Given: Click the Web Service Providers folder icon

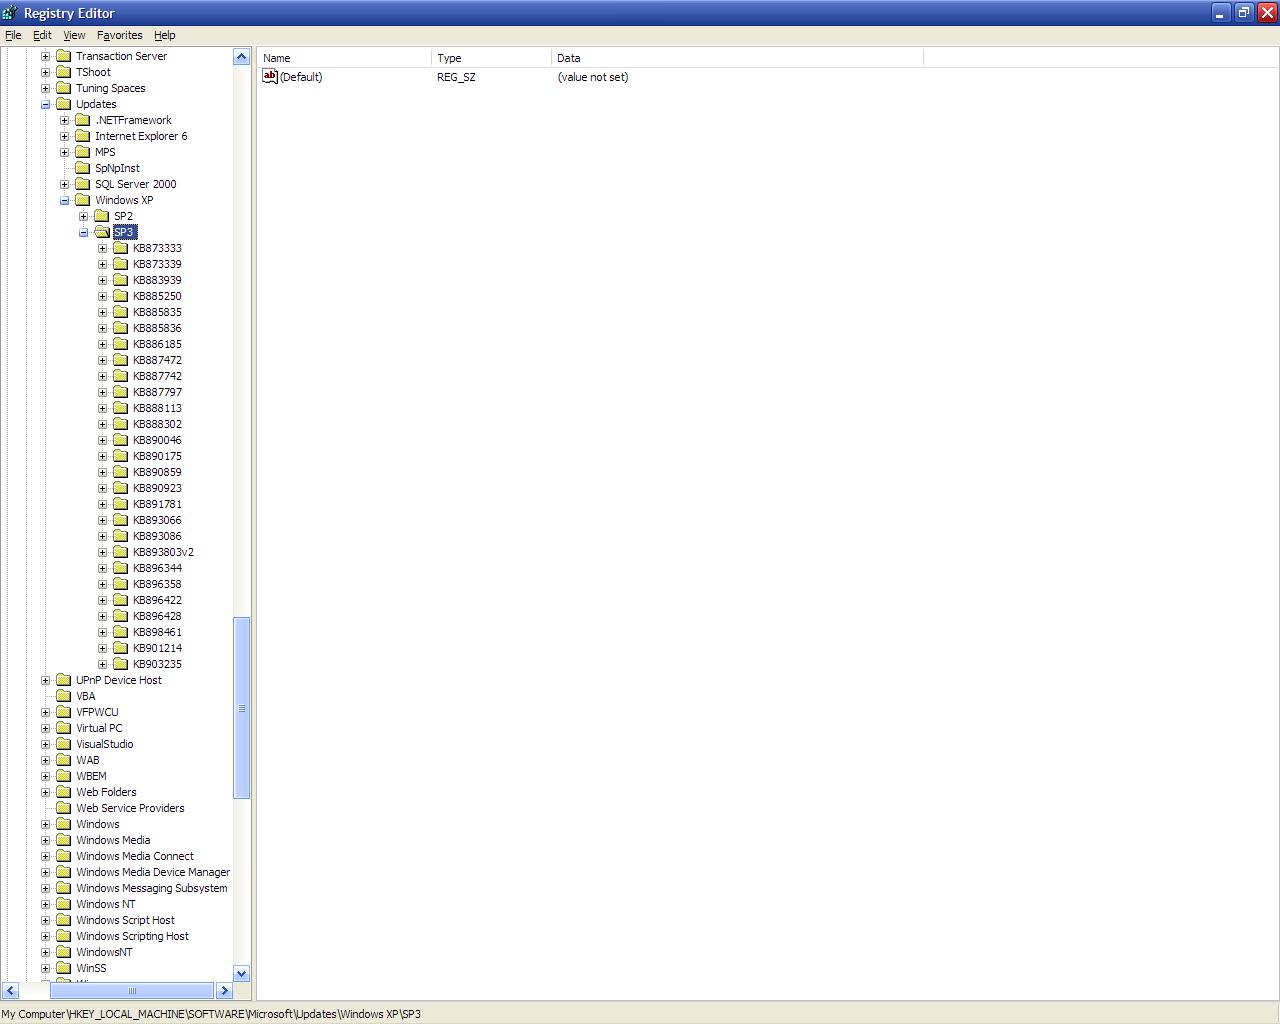Looking at the screenshot, I should click(x=64, y=808).
